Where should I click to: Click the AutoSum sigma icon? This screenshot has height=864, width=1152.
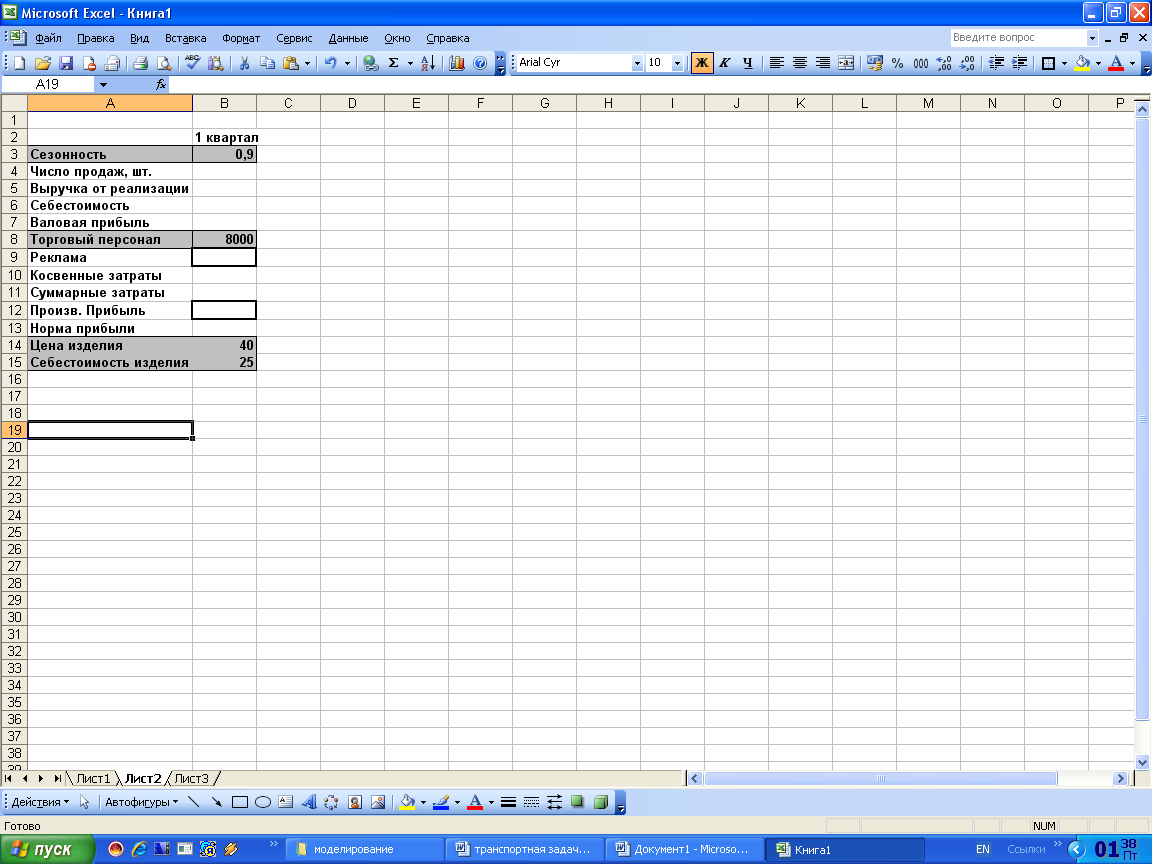pos(394,63)
